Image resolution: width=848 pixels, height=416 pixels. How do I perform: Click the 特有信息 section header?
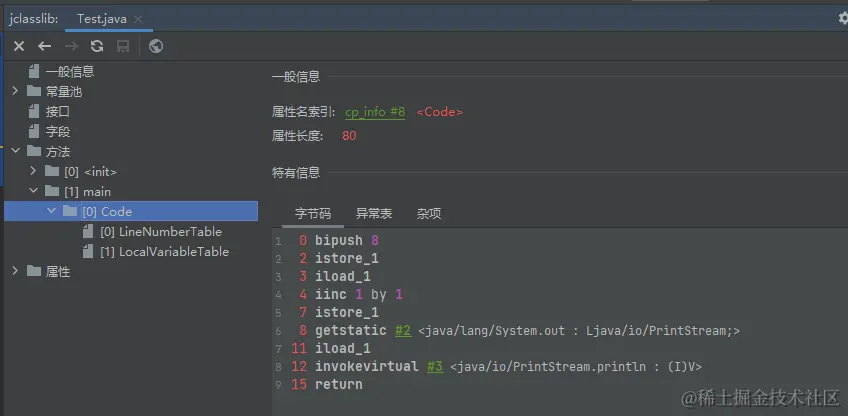click(296, 173)
